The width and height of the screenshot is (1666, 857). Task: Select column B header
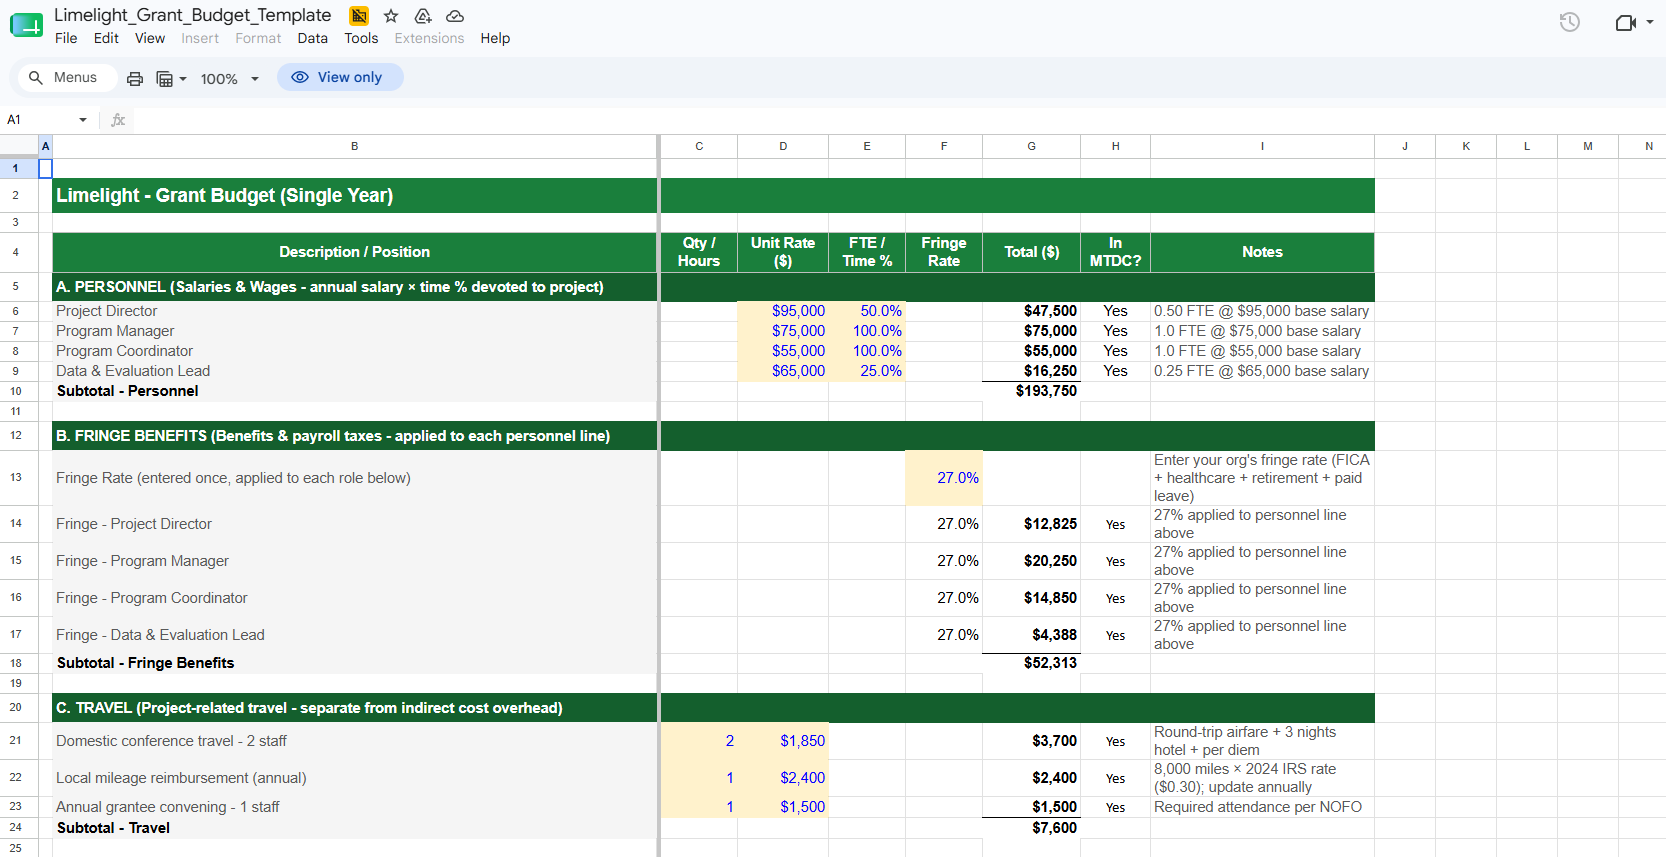354,146
